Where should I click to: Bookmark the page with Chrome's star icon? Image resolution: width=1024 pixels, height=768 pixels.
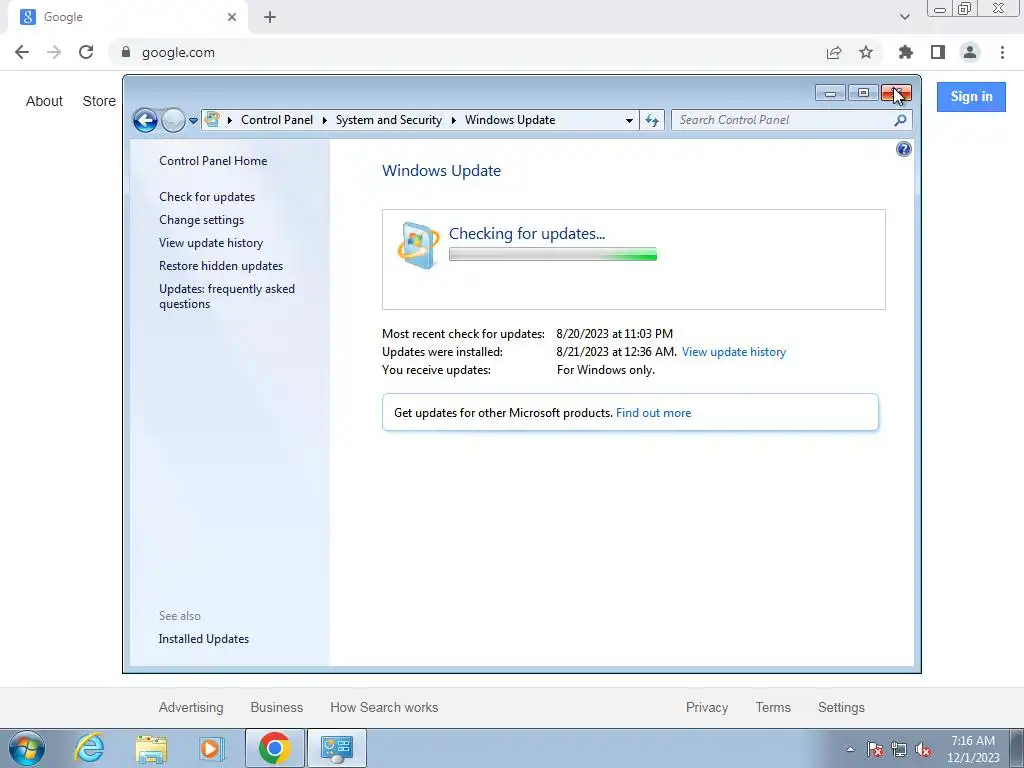point(866,52)
